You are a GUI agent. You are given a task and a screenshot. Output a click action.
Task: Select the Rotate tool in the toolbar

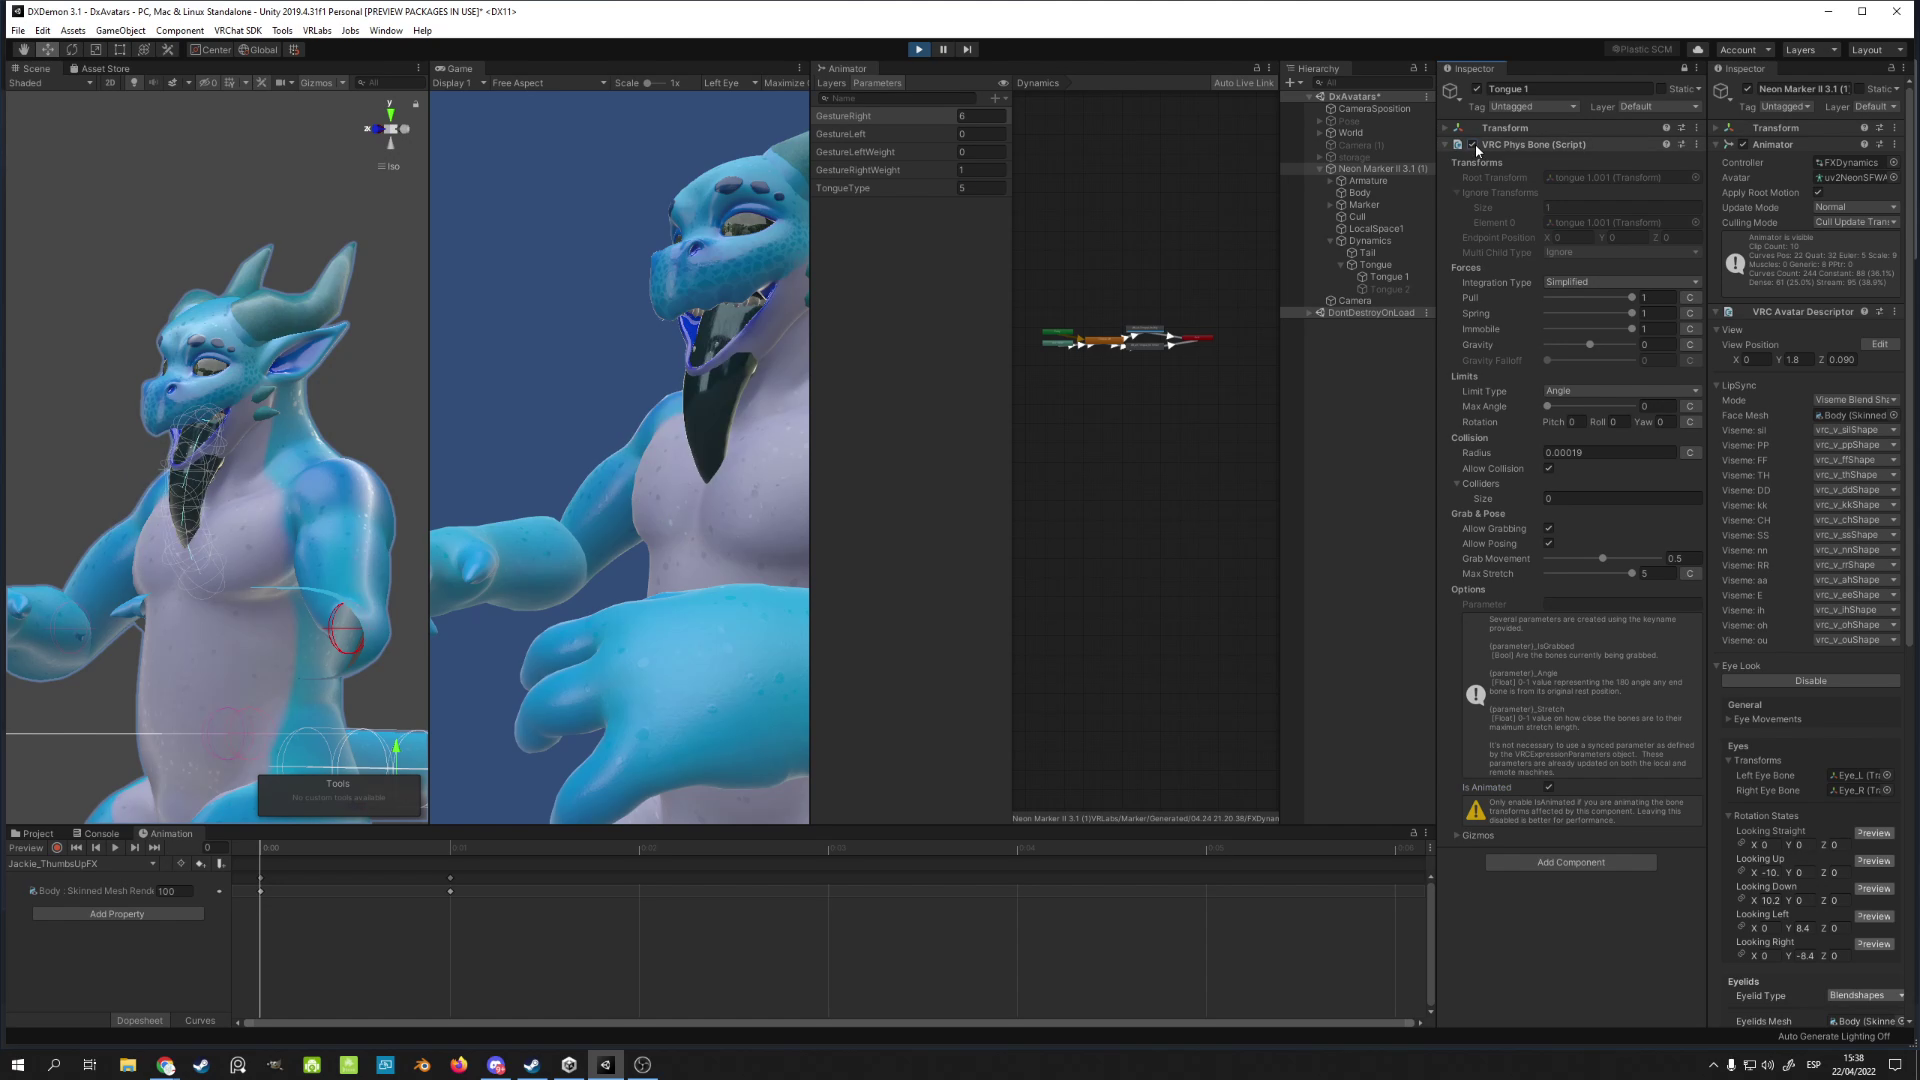pos(71,49)
